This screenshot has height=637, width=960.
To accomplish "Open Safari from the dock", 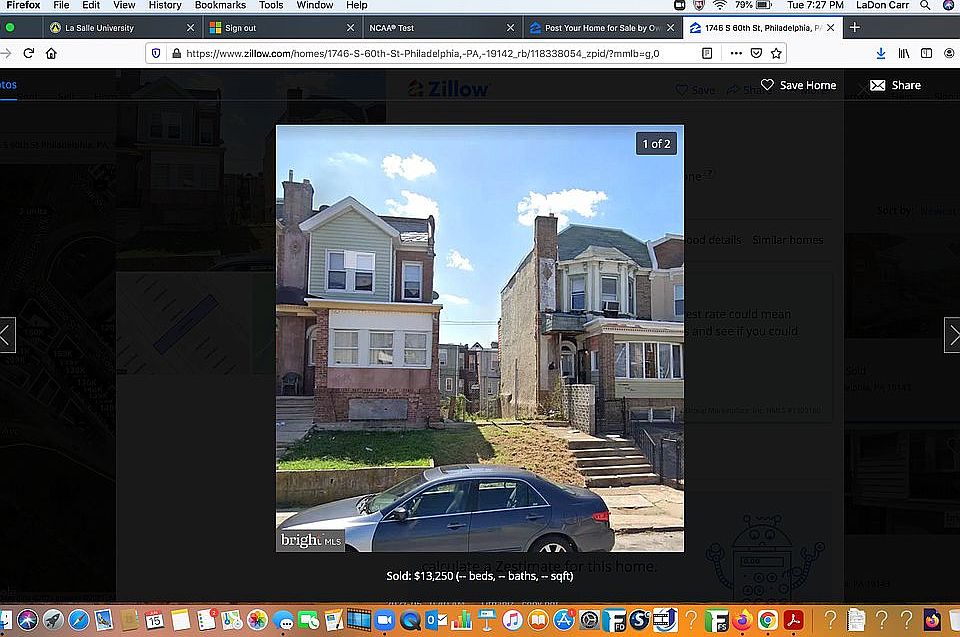I will [79, 620].
